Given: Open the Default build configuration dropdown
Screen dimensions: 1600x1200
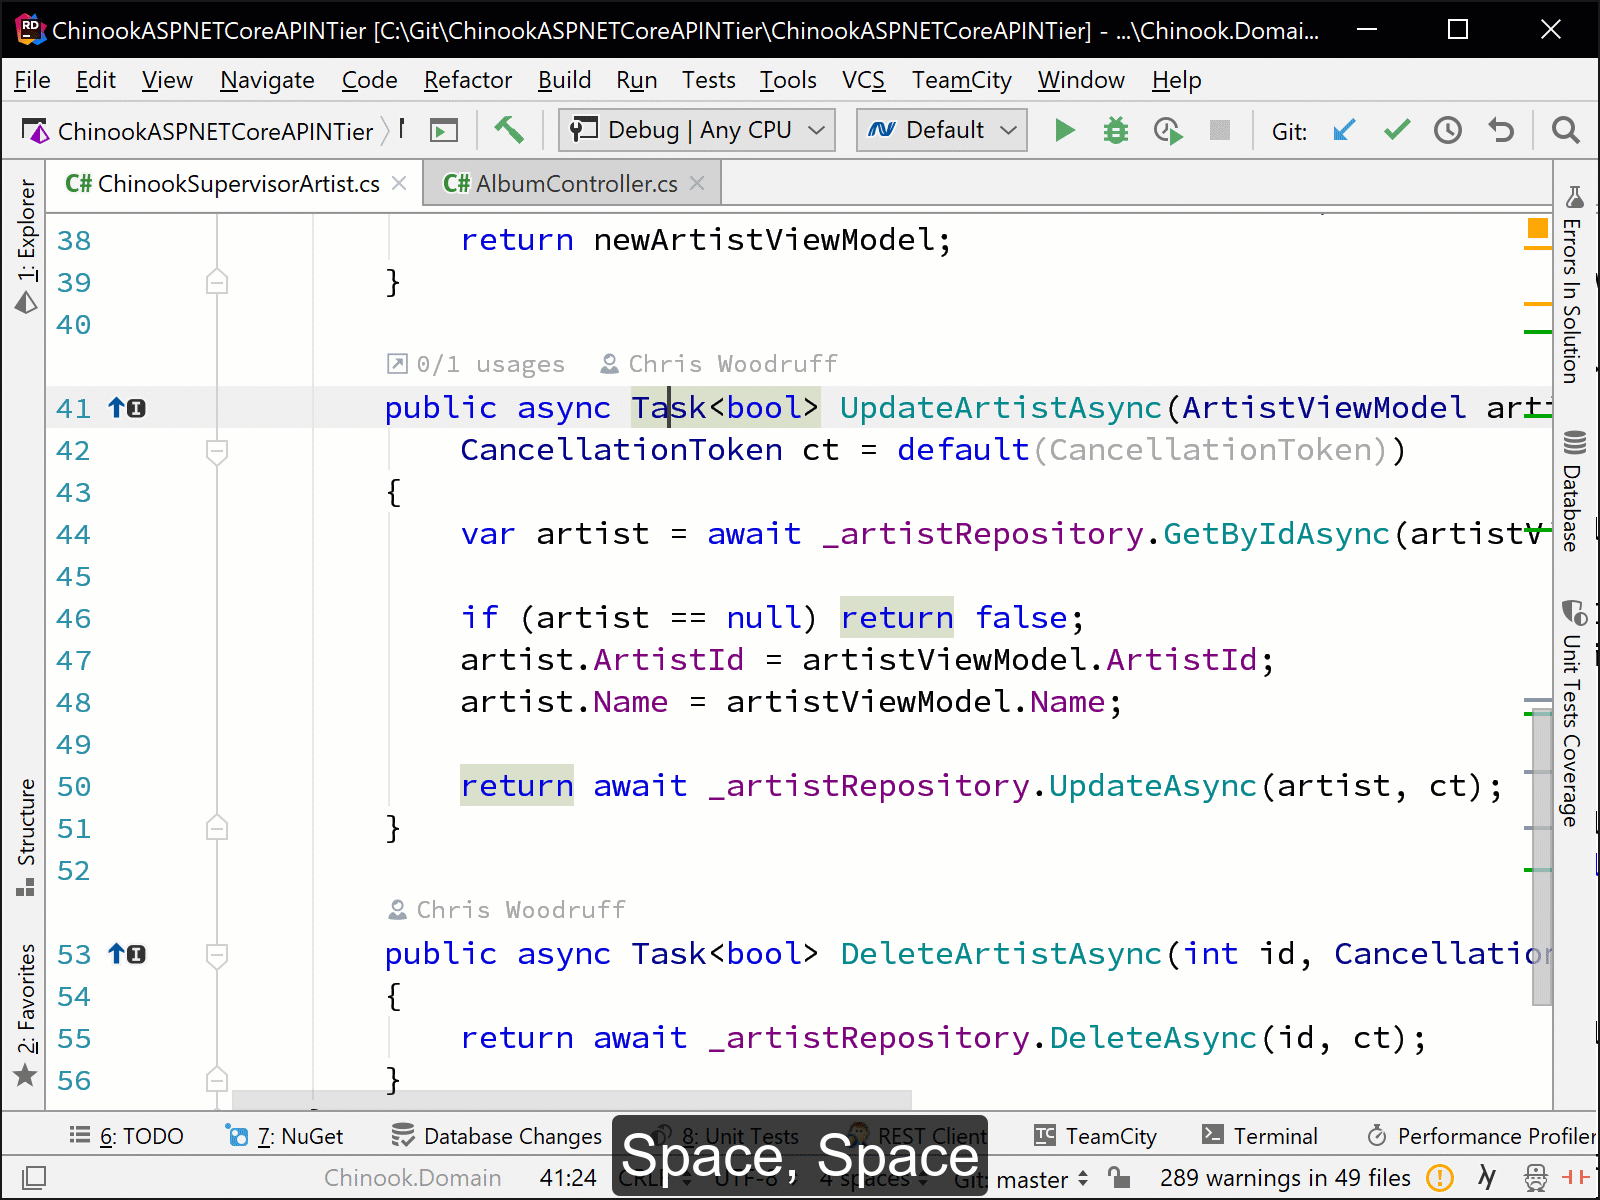Looking at the screenshot, I should 940,130.
